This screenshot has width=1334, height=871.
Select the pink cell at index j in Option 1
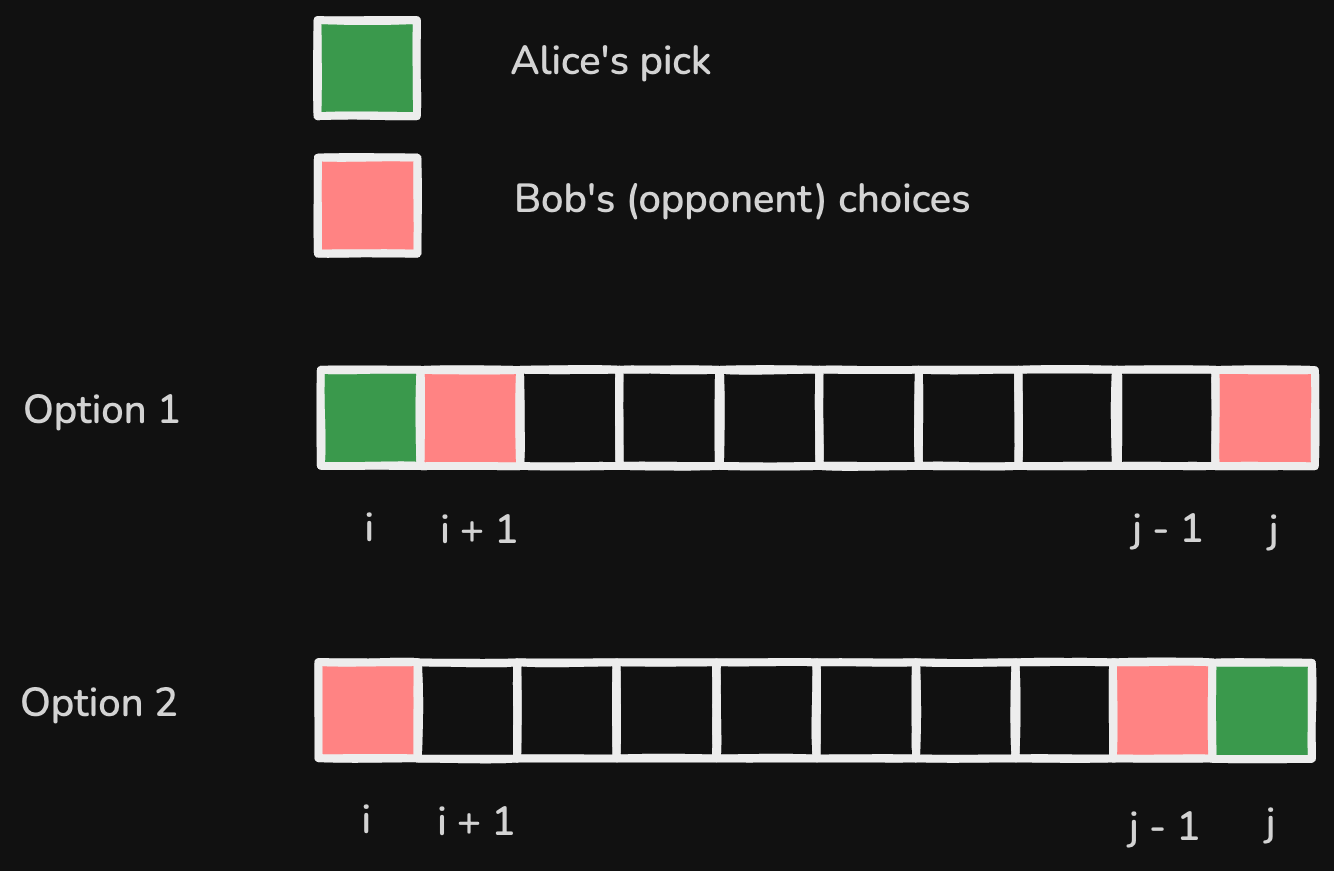[1265, 418]
